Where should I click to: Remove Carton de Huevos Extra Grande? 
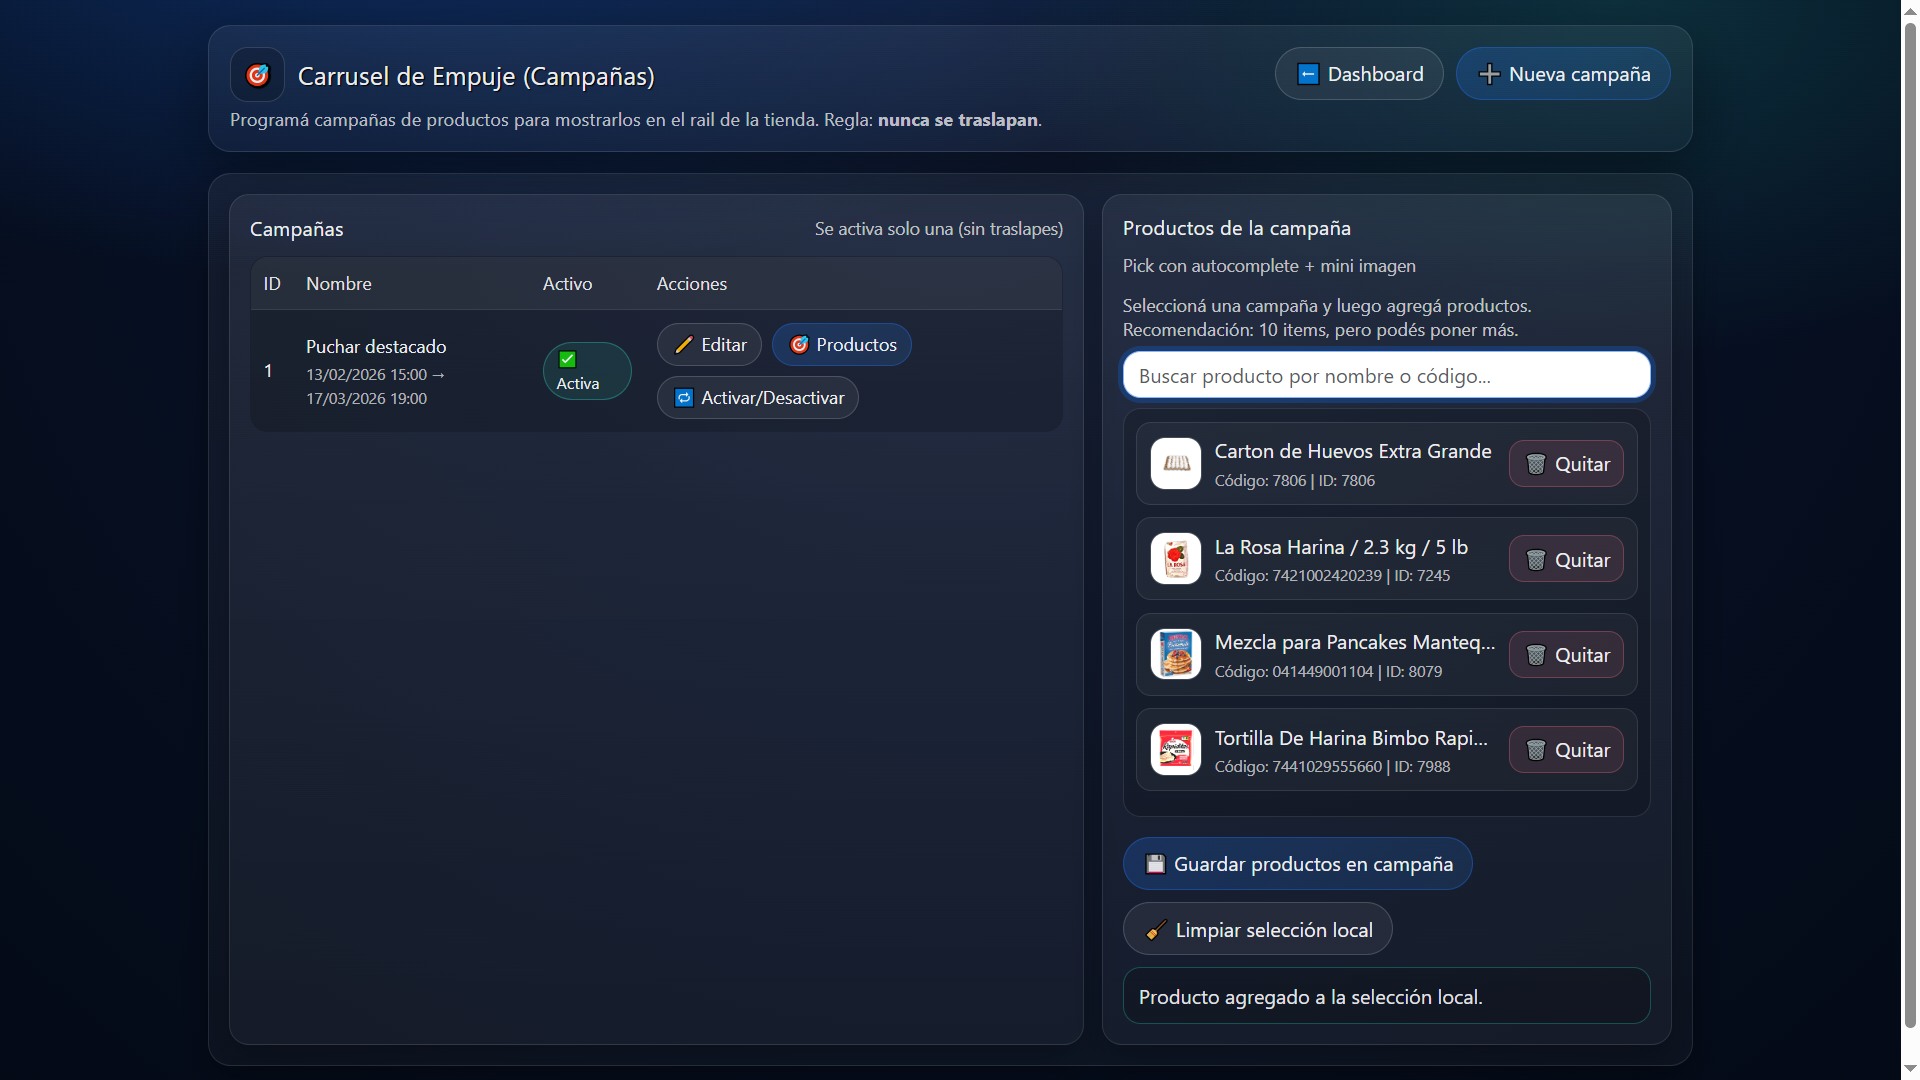coord(1565,464)
